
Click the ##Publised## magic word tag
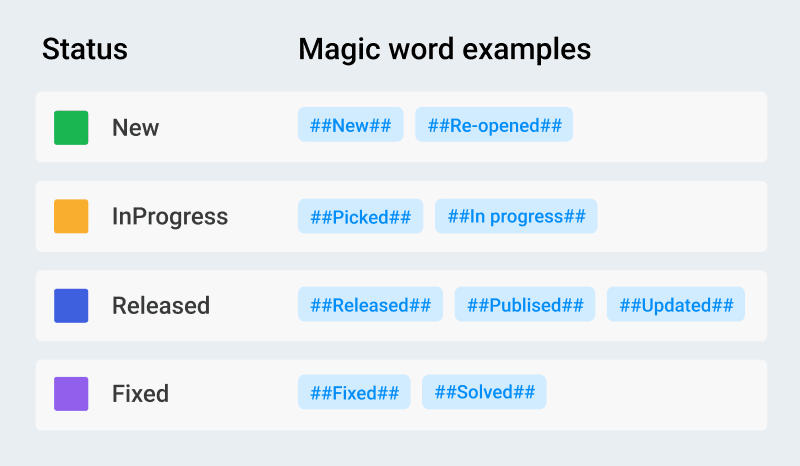(524, 305)
